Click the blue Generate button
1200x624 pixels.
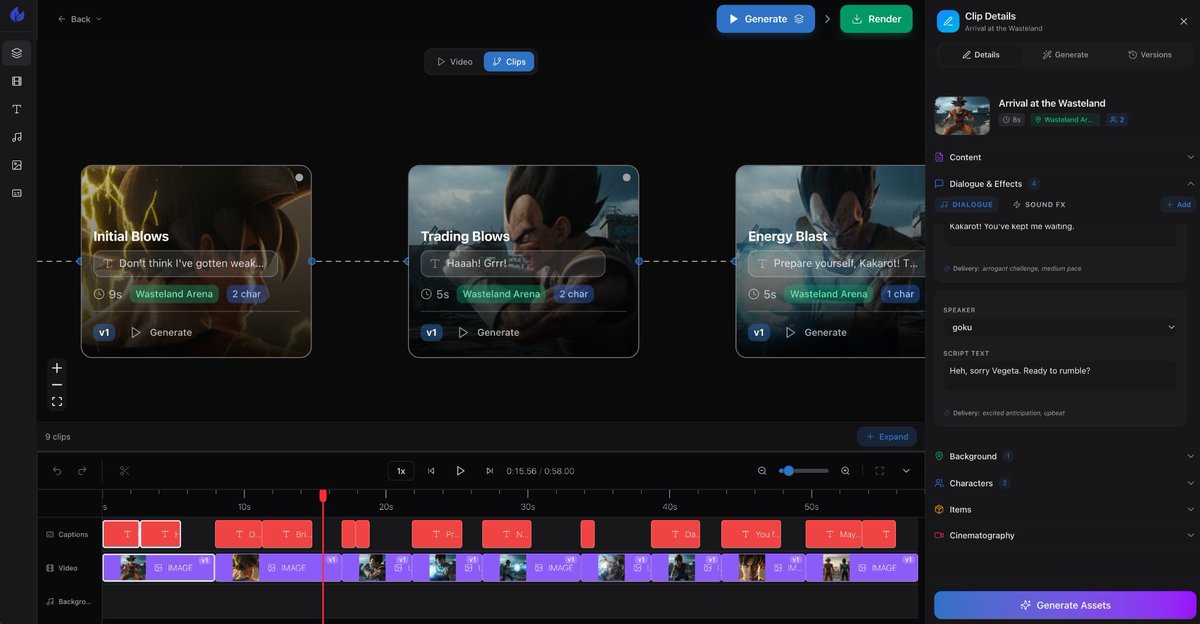(765, 19)
